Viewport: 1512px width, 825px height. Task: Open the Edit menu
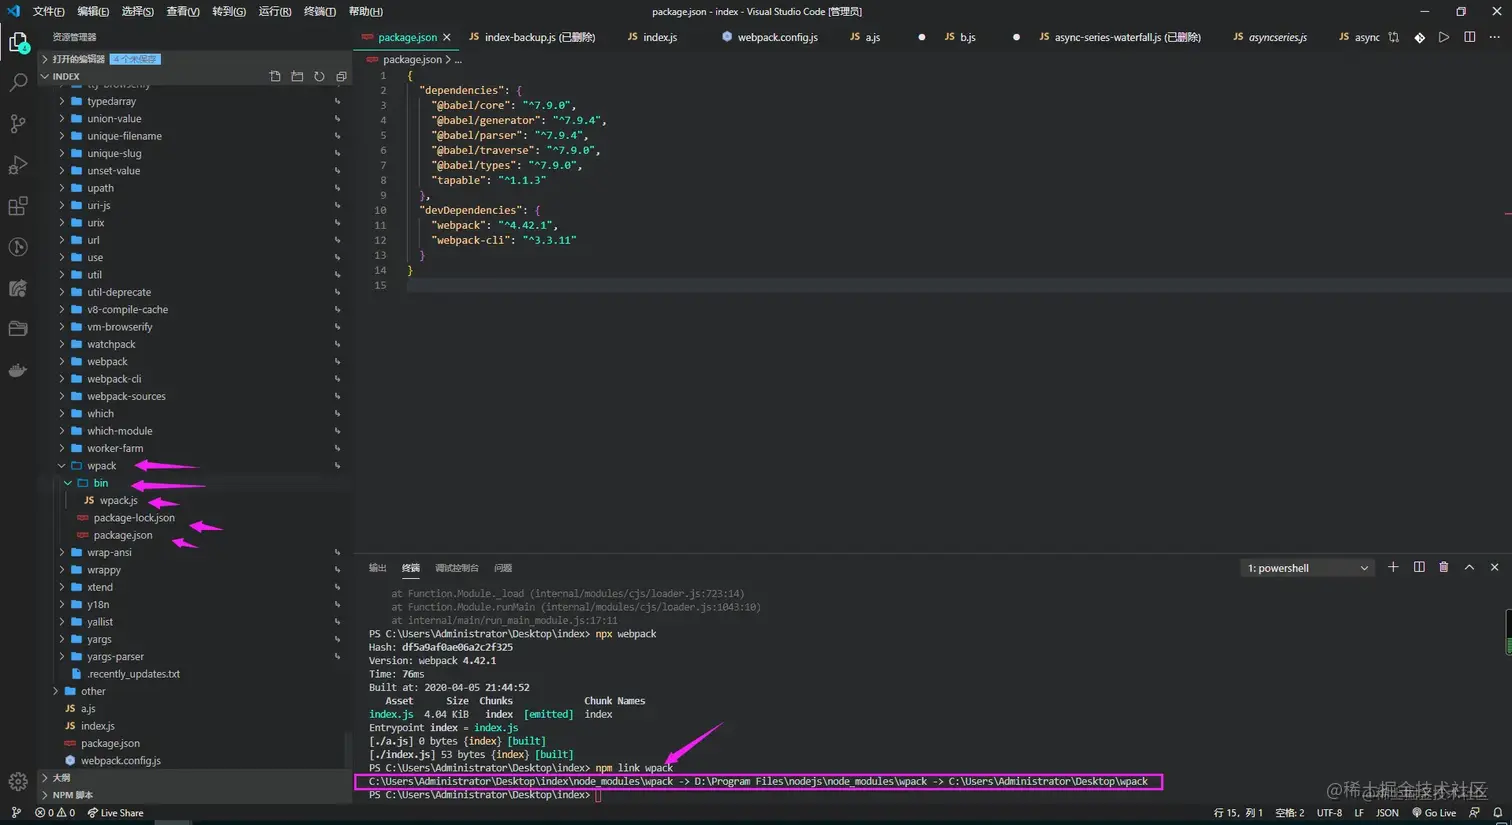point(93,11)
